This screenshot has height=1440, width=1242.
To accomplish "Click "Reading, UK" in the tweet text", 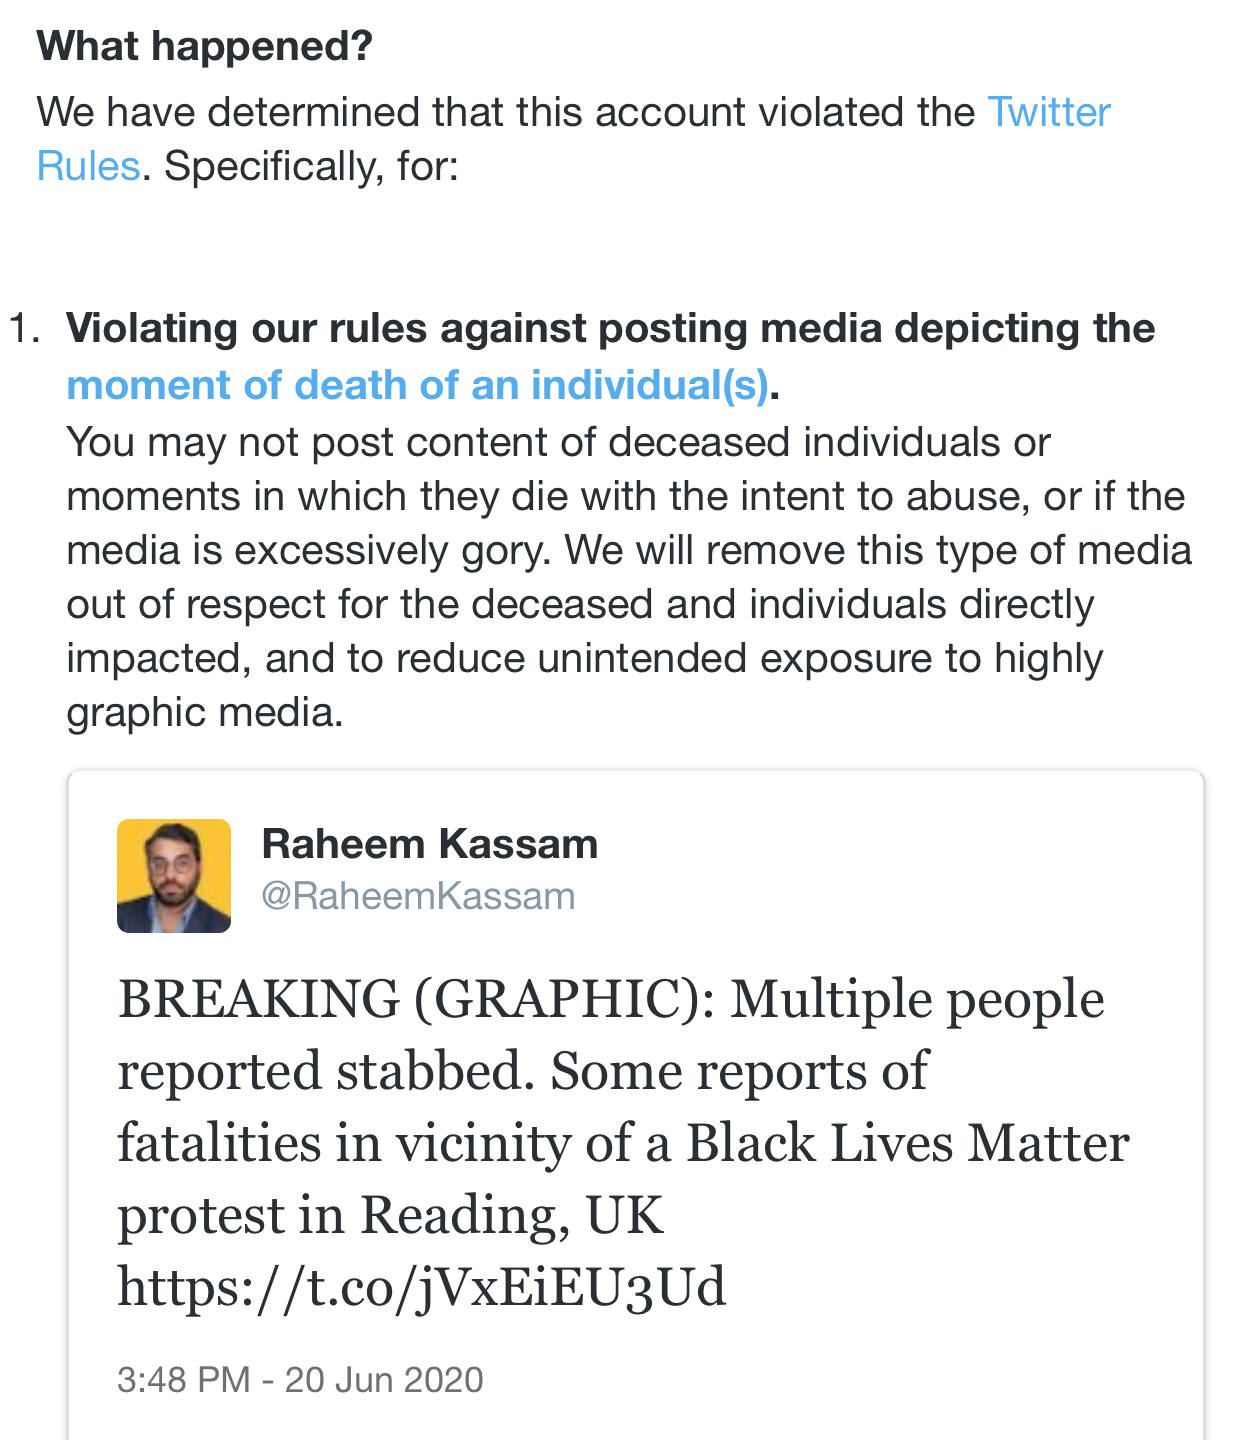I will click(x=512, y=1215).
